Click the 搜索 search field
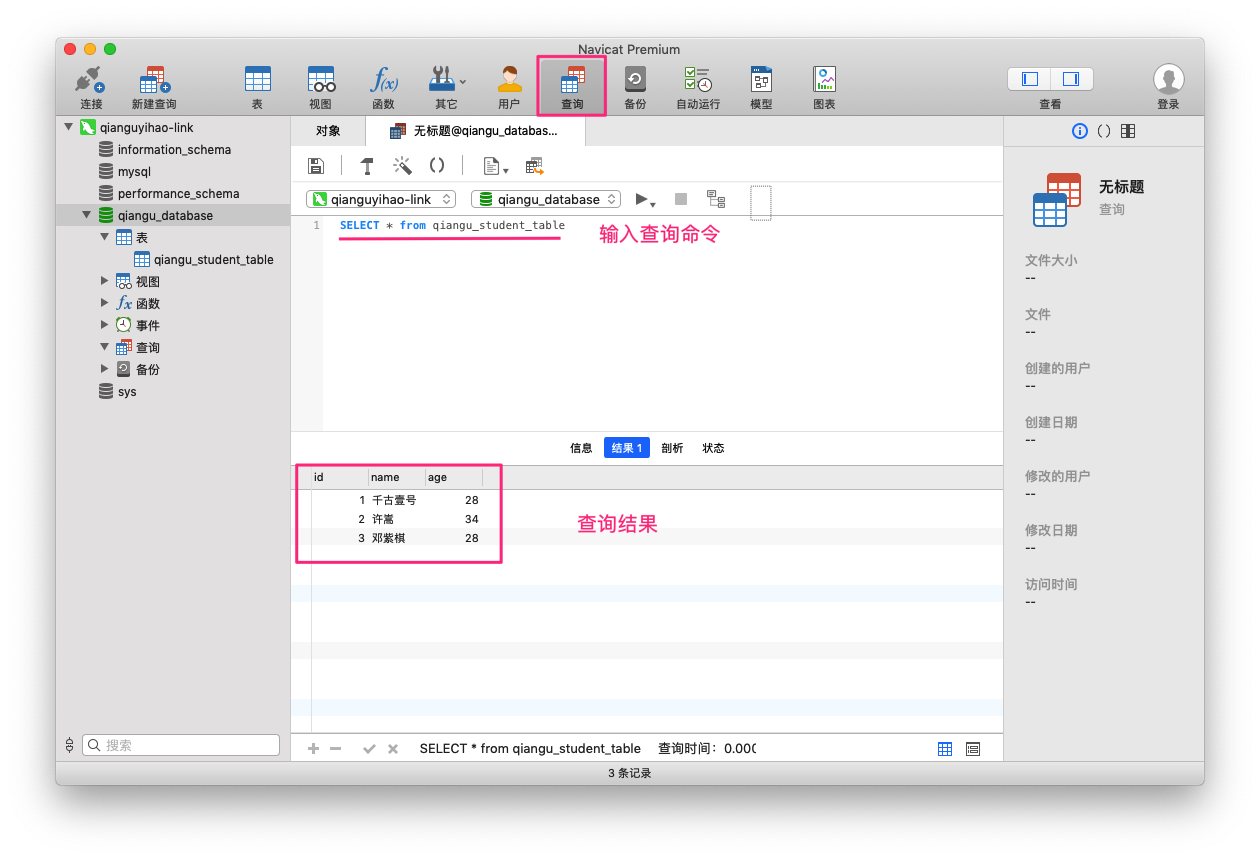1260x859 pixels. tap(181, 745)
